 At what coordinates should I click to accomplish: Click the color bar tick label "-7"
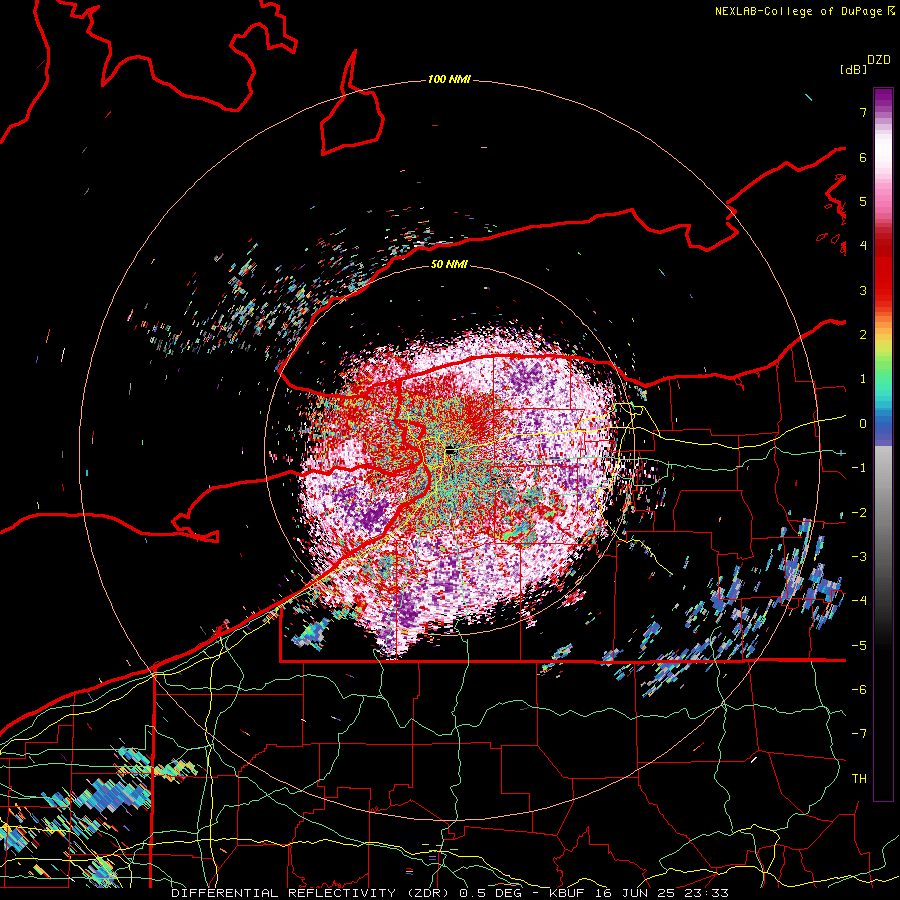point(859,734)
